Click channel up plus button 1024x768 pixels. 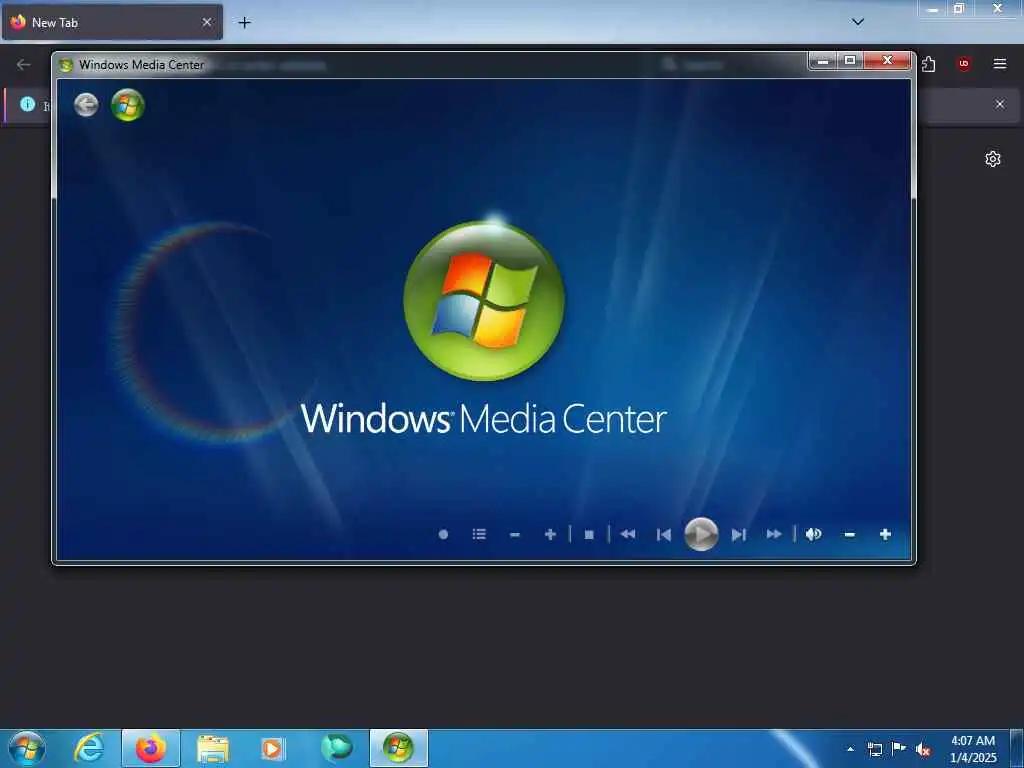(x=550, y=534)
